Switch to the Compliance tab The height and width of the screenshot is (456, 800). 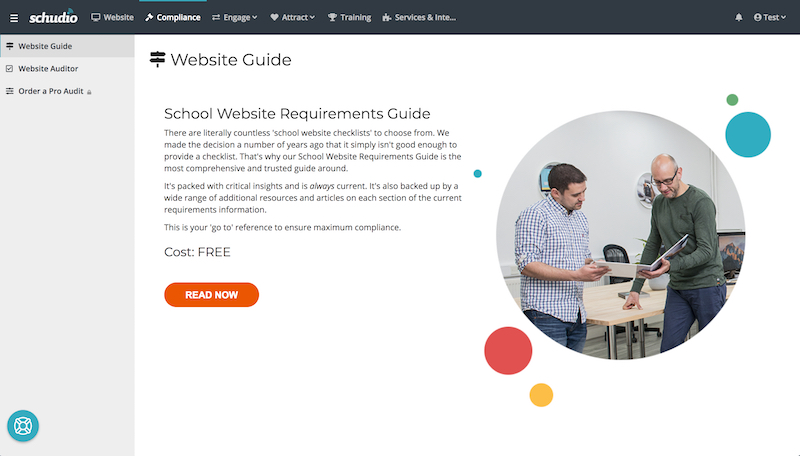coord(172,17)
